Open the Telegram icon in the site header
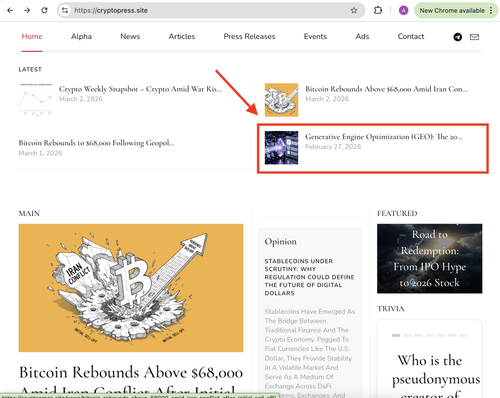 tap(458, 37)
